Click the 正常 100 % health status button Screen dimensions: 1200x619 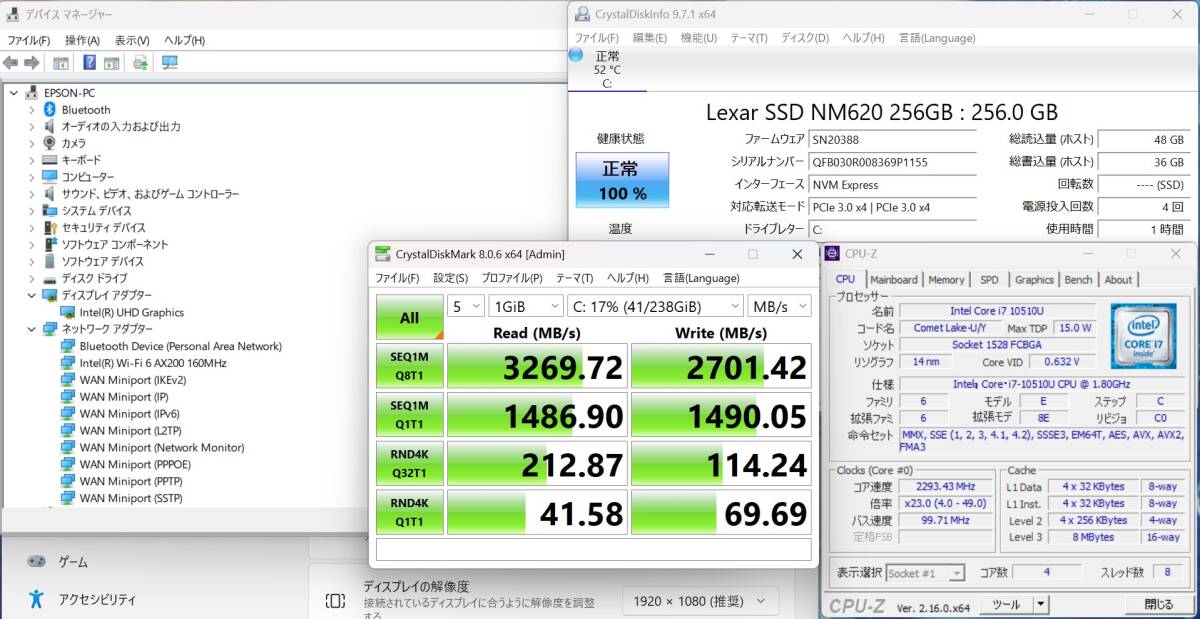pyautogui.click(x=622, y=180)
